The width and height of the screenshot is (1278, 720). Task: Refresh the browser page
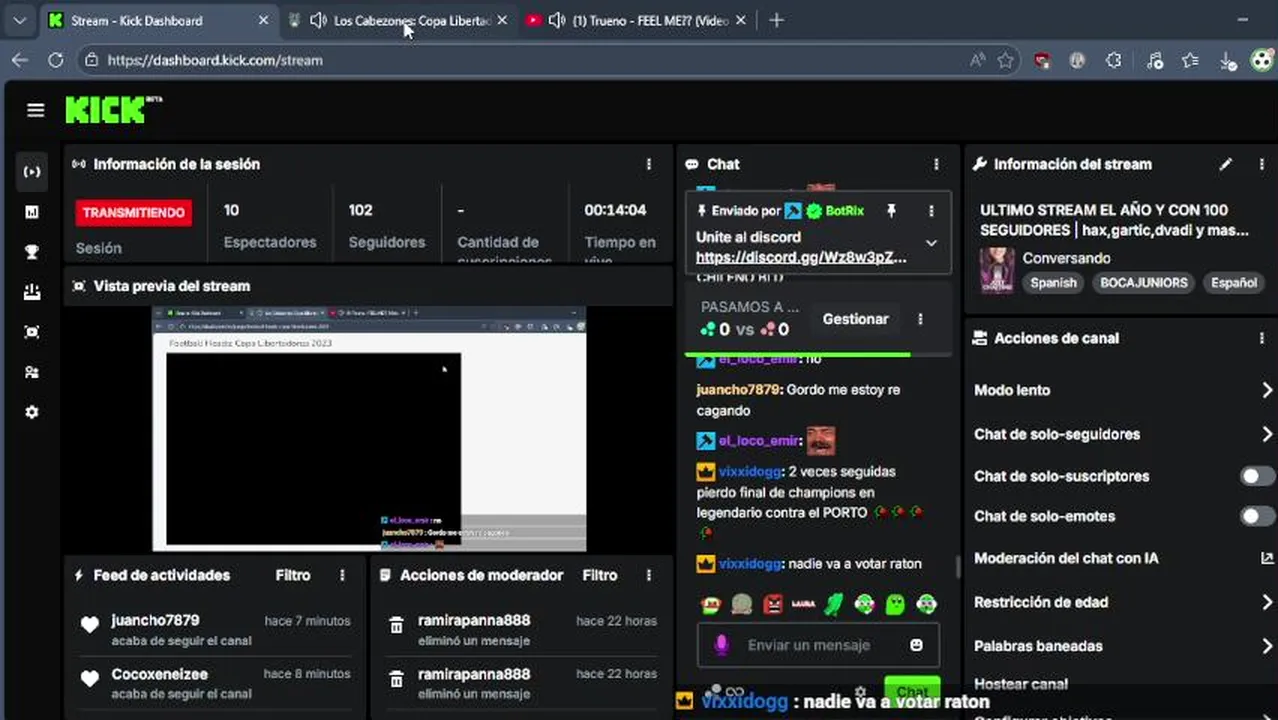pyautogui.click(x=56, y=60)
